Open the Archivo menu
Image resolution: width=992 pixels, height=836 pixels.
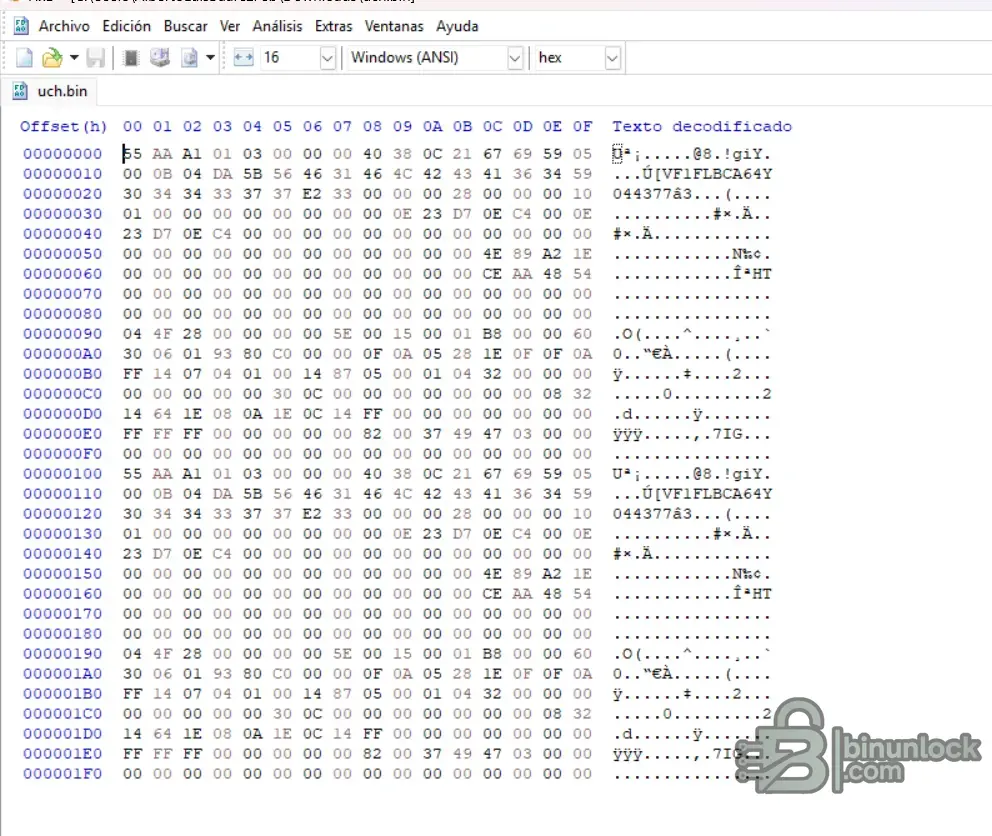pos(64,26)
